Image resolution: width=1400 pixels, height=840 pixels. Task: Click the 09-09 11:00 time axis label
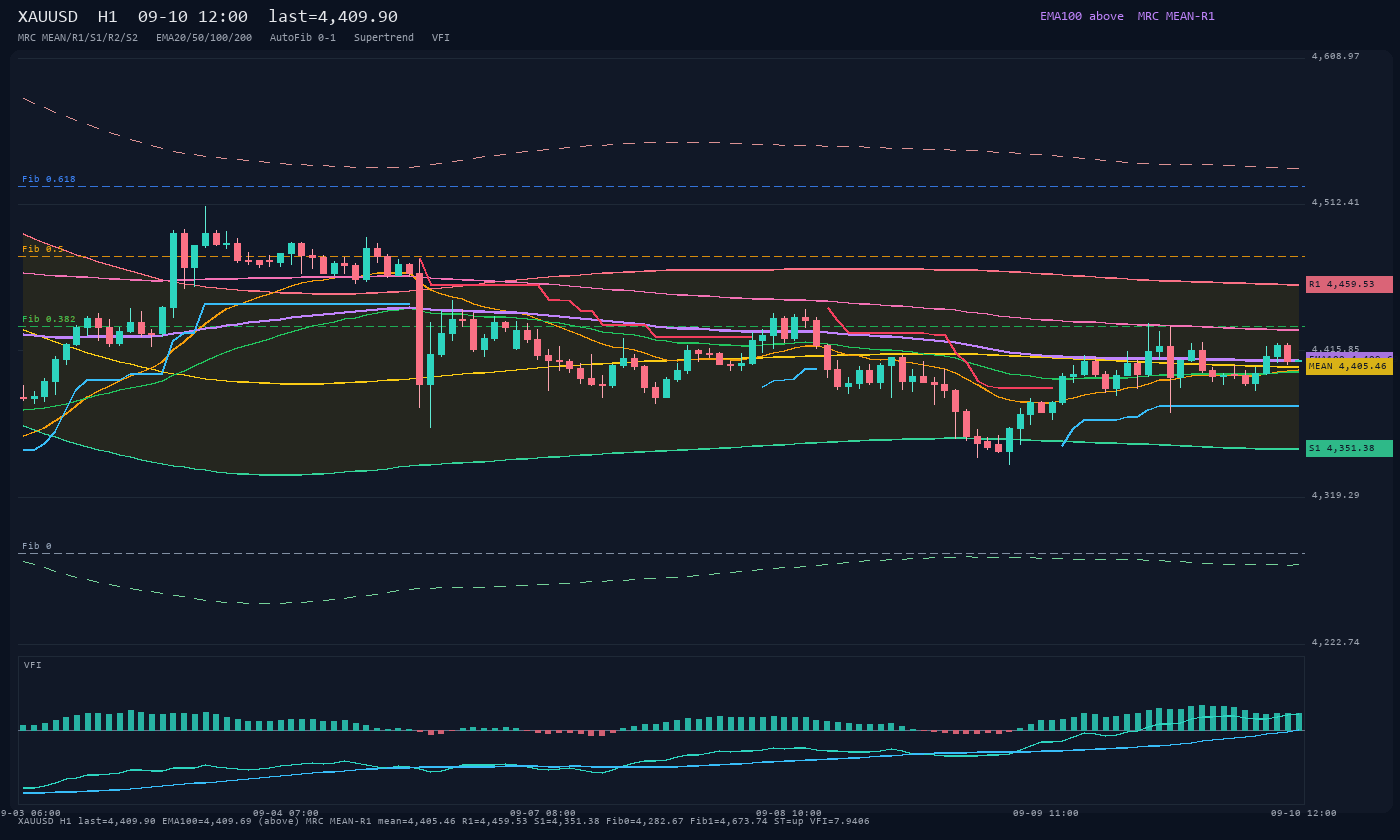(1046, 813)
